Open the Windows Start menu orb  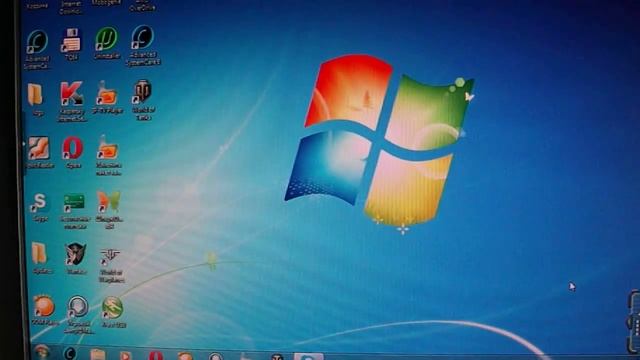[x=41, y=352]
